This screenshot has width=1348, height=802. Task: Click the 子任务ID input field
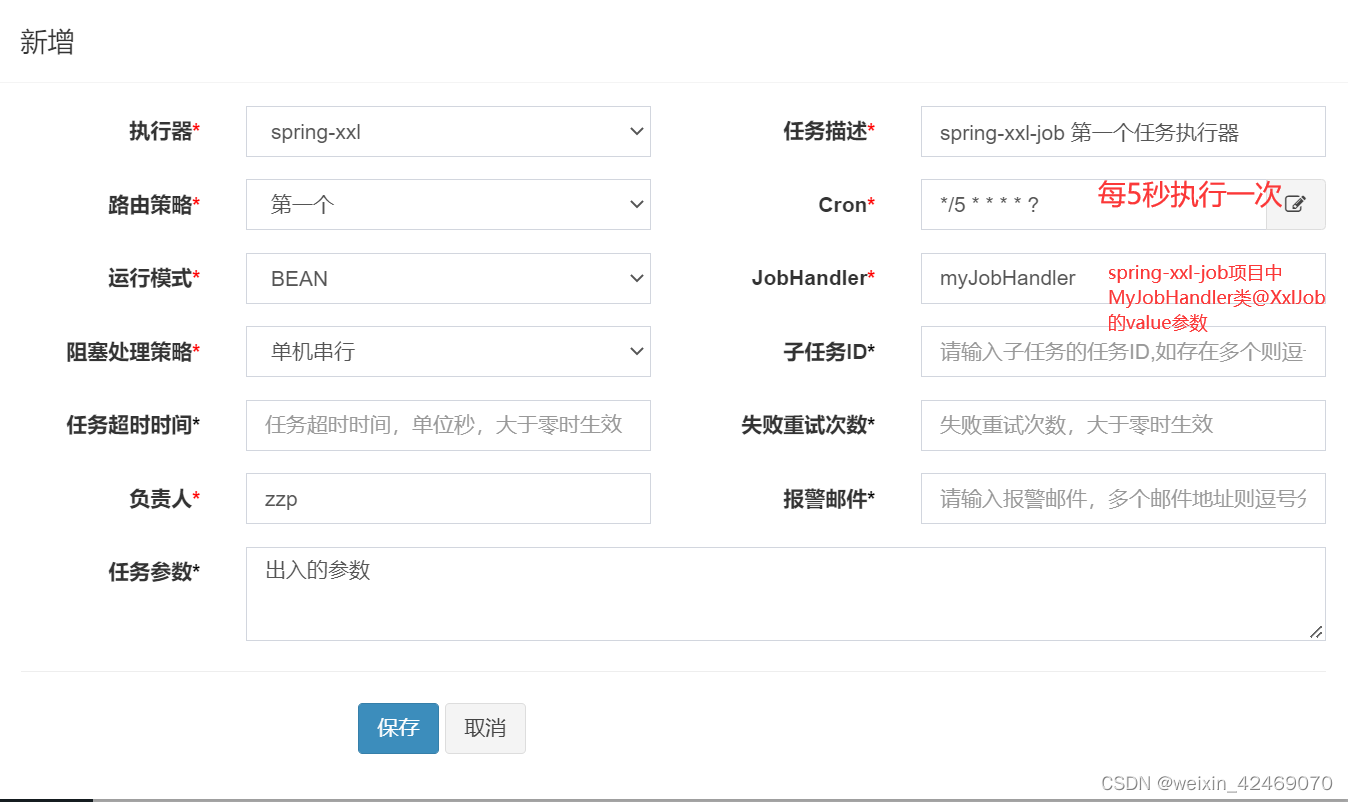point(1123,351)
